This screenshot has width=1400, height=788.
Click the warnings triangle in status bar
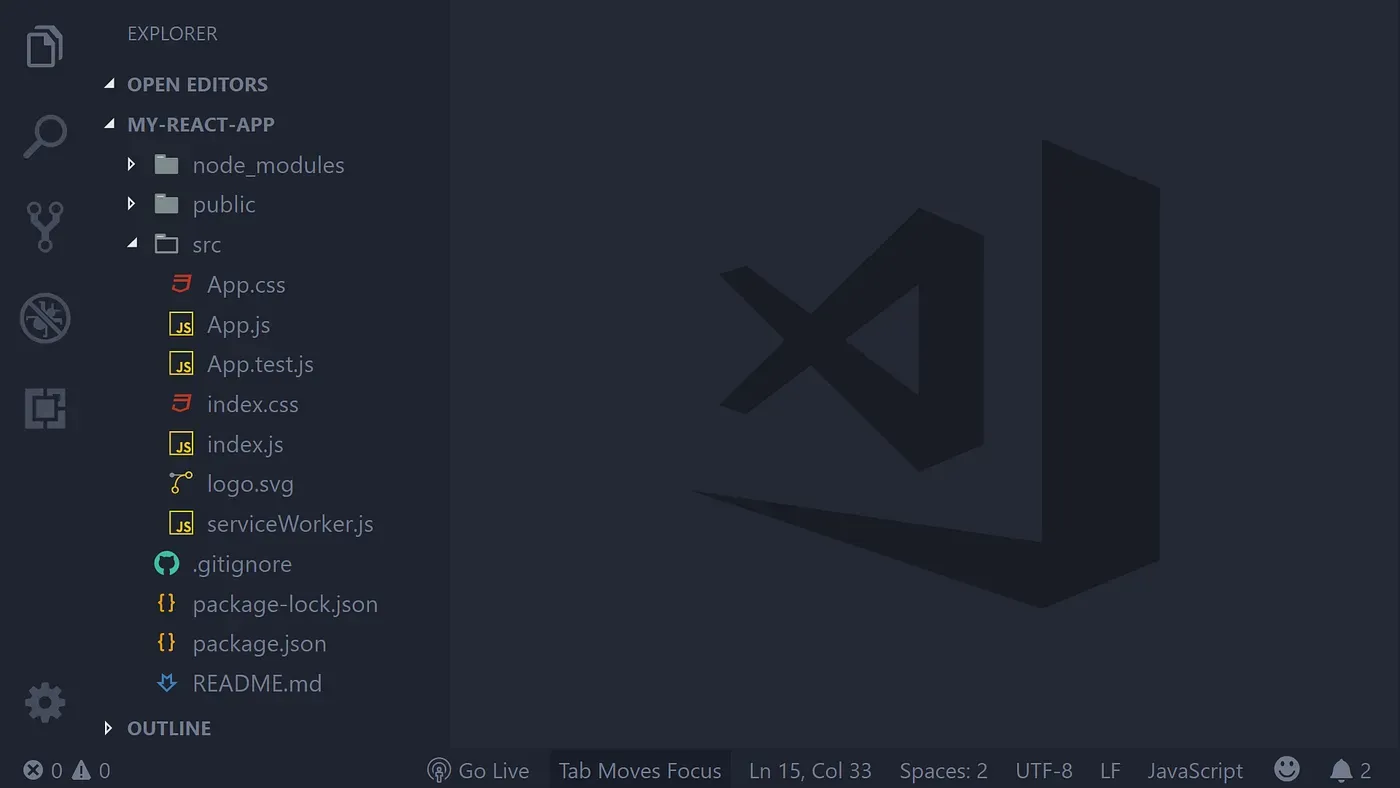(81, 770)
